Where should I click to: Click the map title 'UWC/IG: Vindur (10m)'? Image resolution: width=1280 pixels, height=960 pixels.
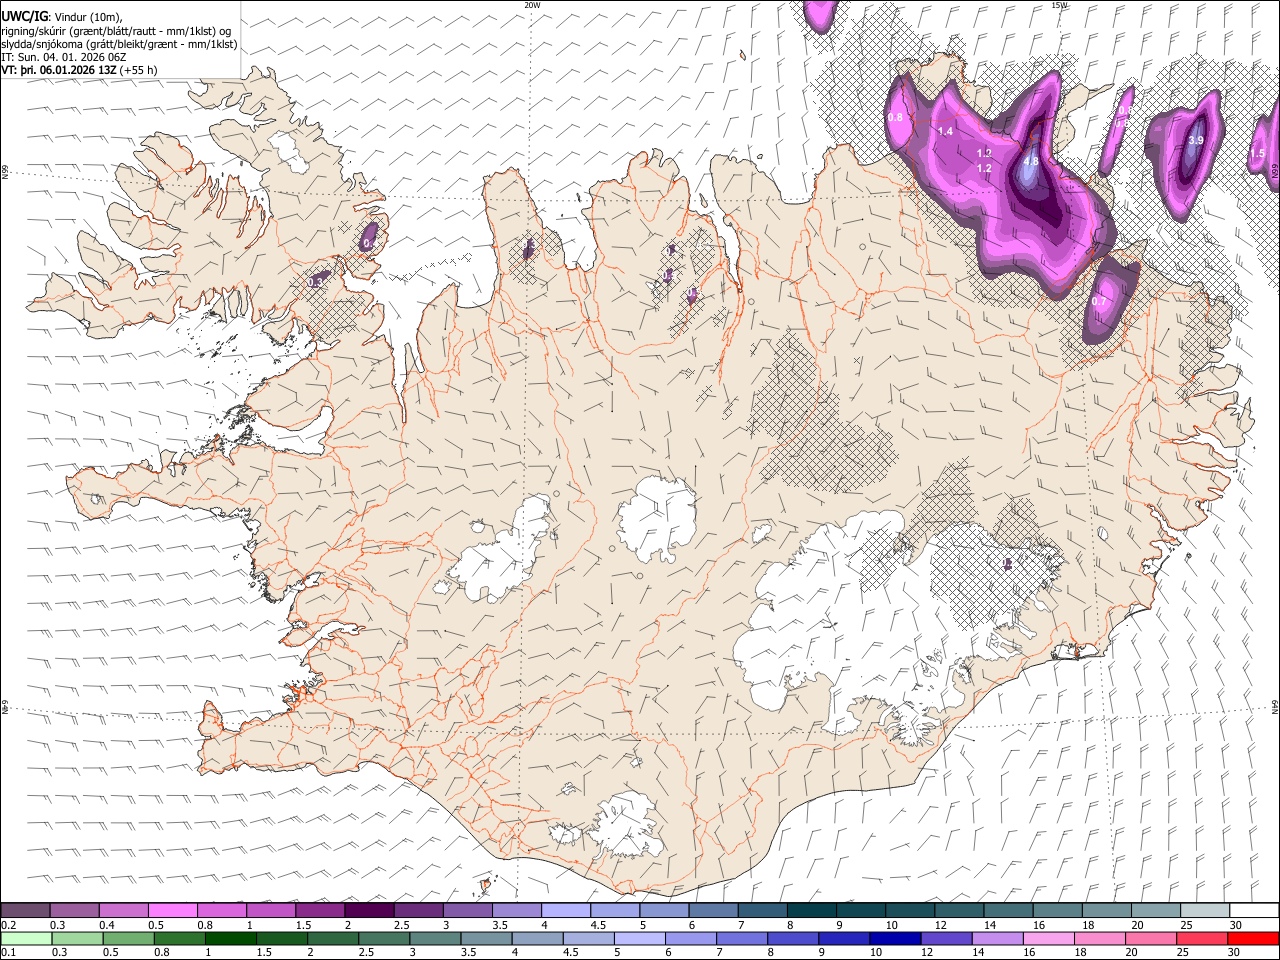(x=61, y=16)
